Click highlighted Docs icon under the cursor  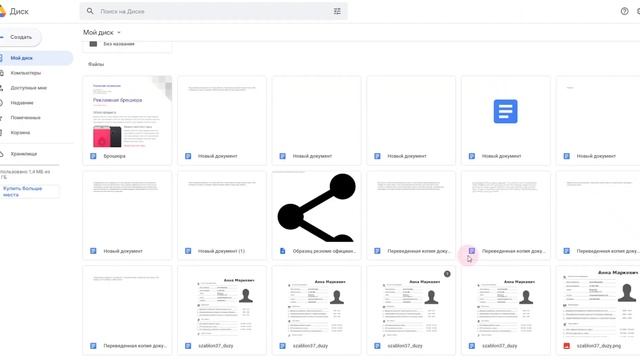pyautogui.click(x=472, y=251)
